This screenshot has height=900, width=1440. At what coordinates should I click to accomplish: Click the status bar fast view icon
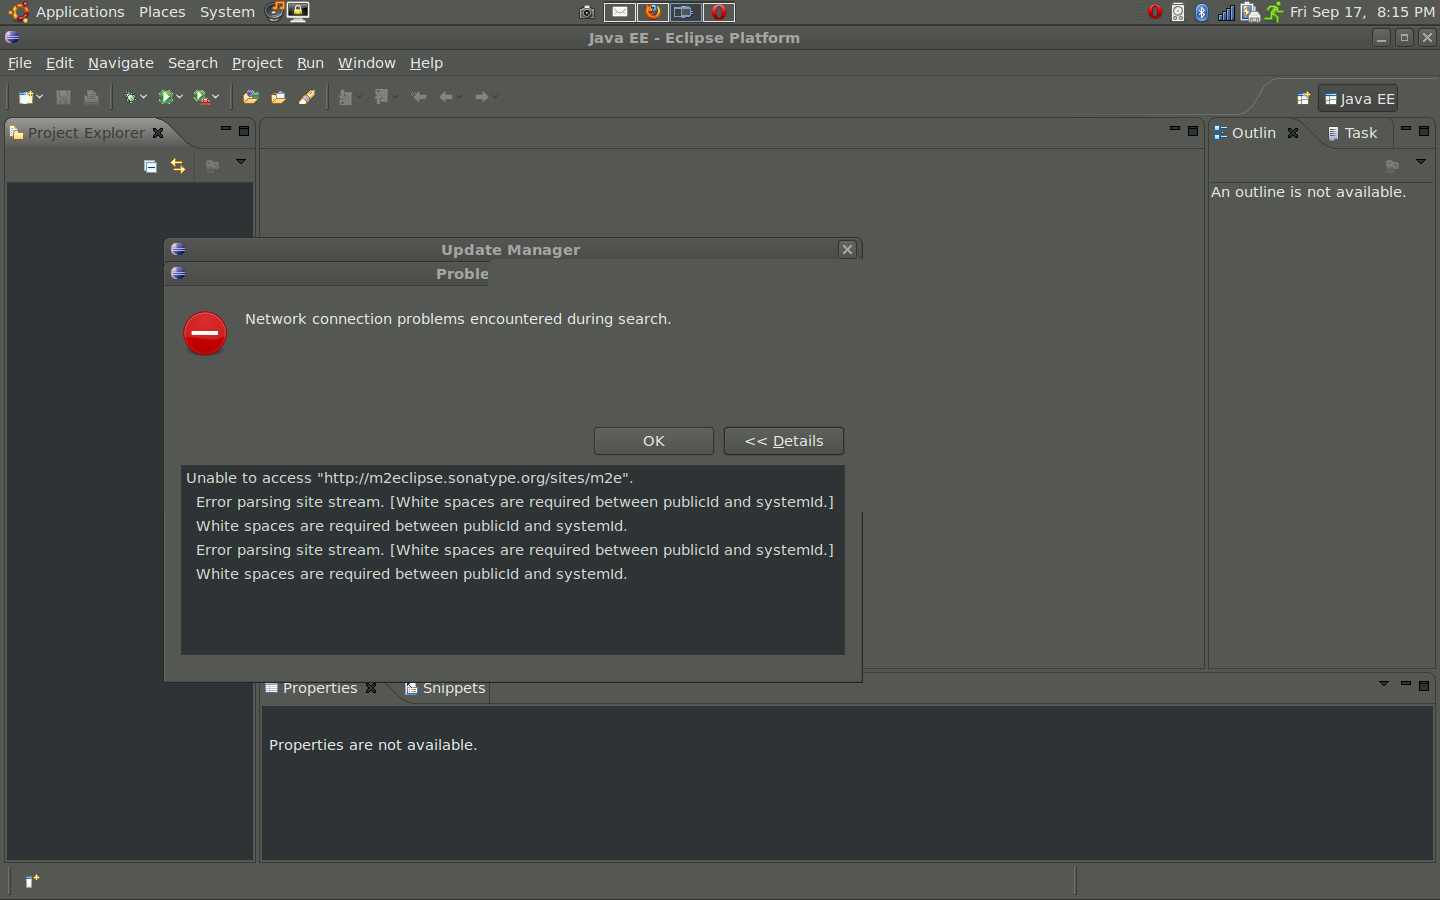pyautogui.click(x=32, y=881)
